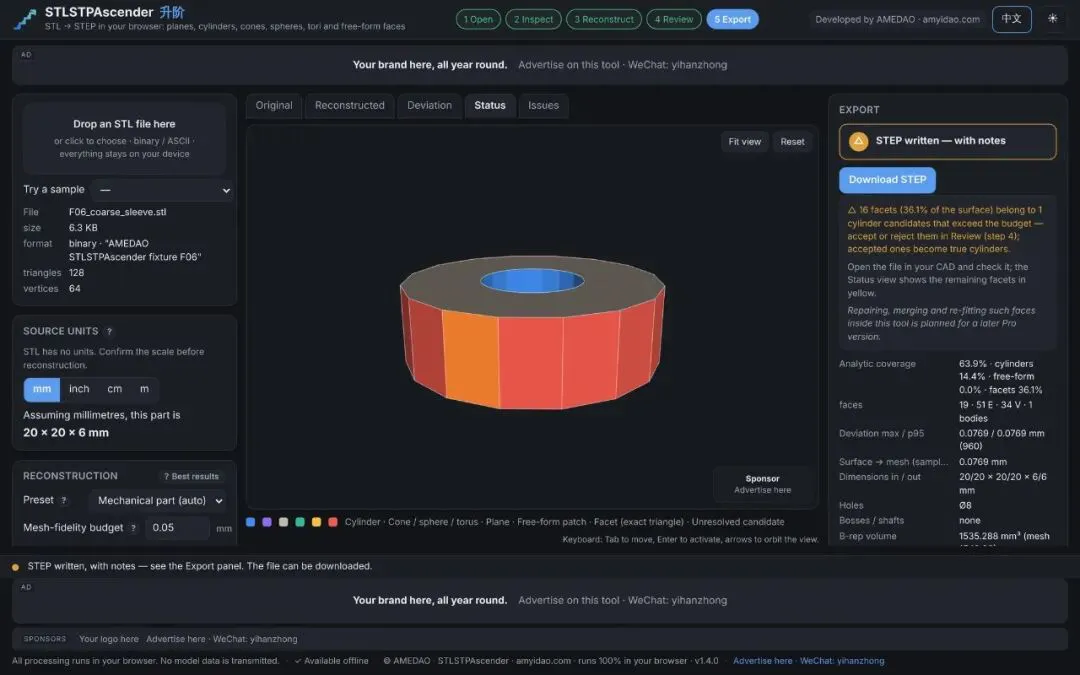This screenshot has height=675, width=1080.
Task: Switch interface language to 中文
Action: (1011, 19)
